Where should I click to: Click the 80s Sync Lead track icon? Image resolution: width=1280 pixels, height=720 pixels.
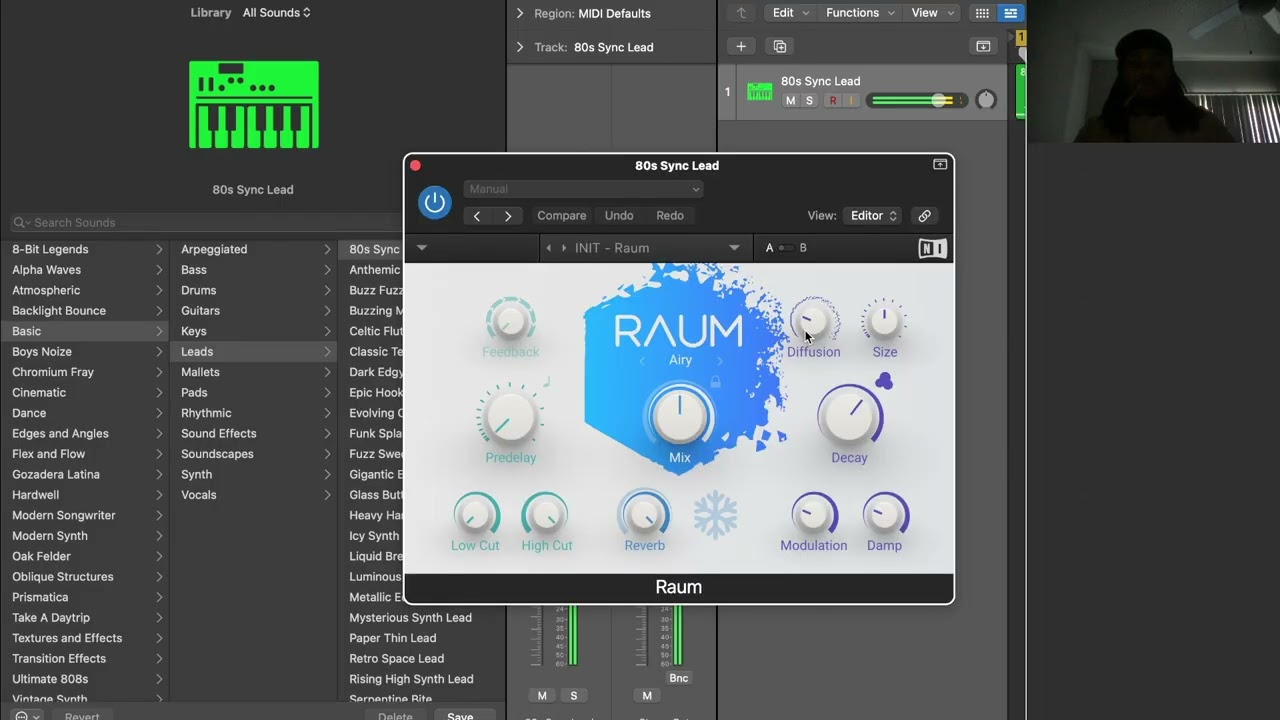point(760,92)
